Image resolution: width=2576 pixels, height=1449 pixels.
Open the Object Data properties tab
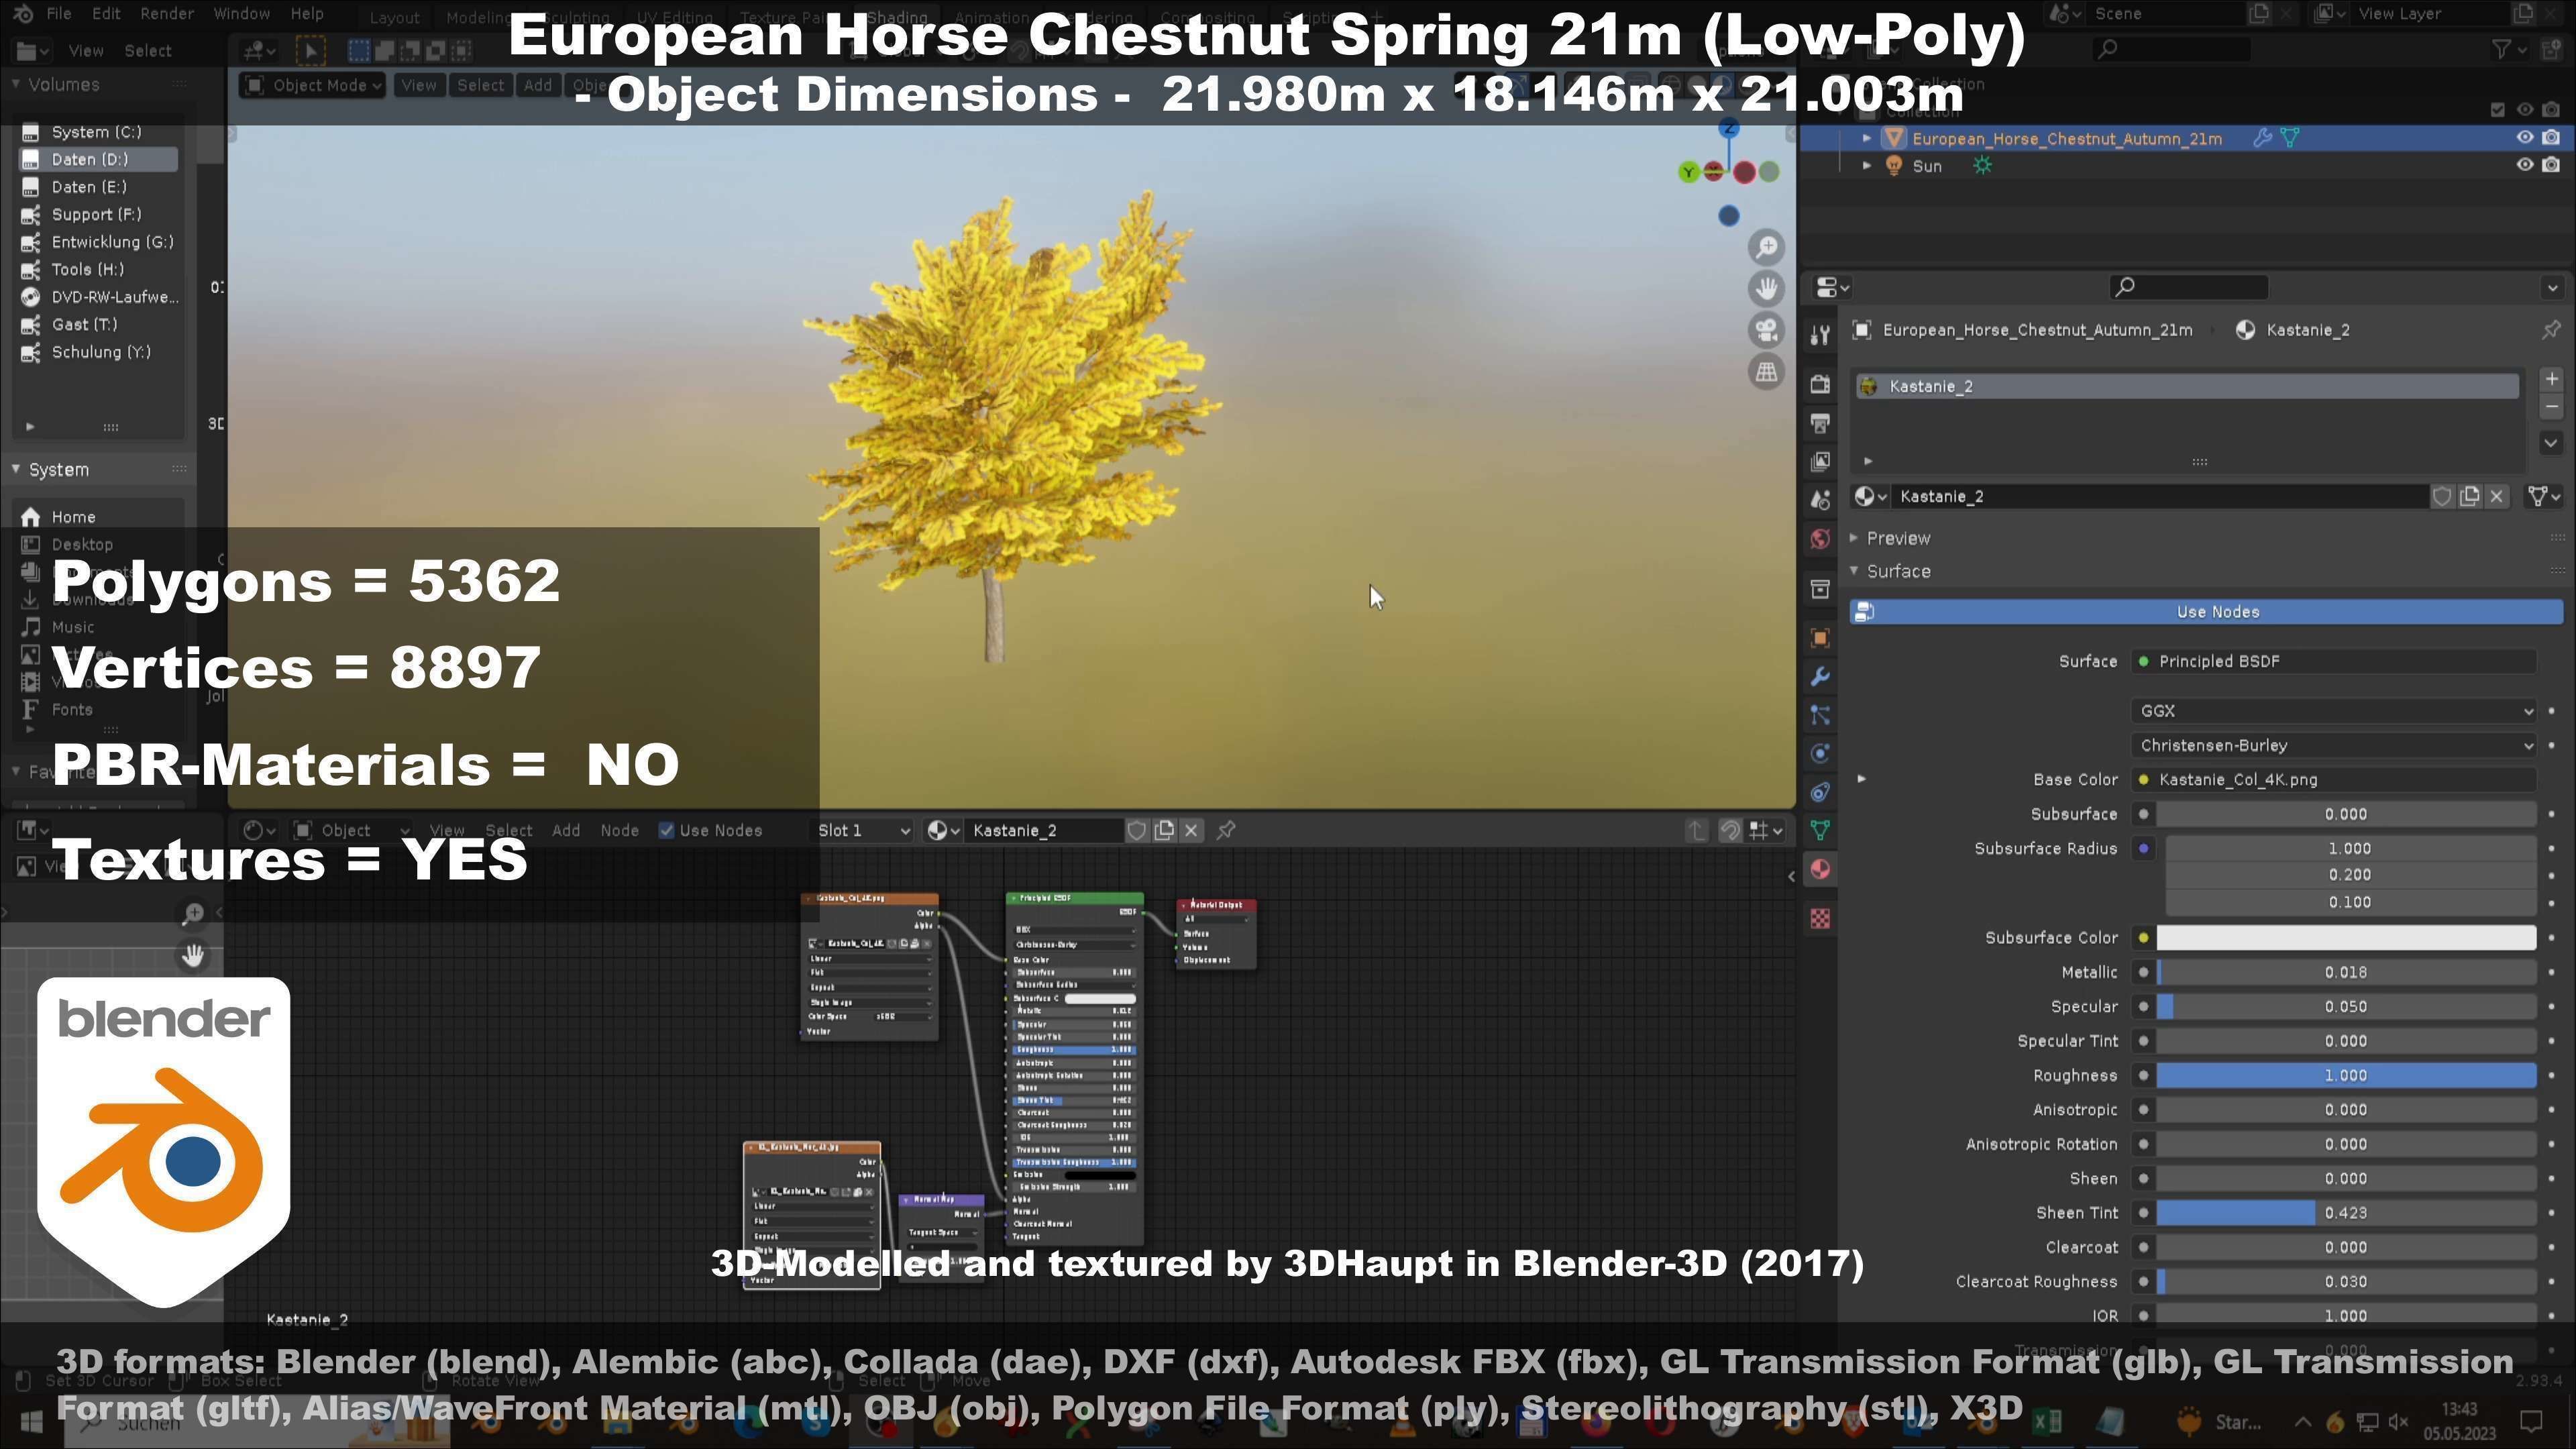(1820, 830)
